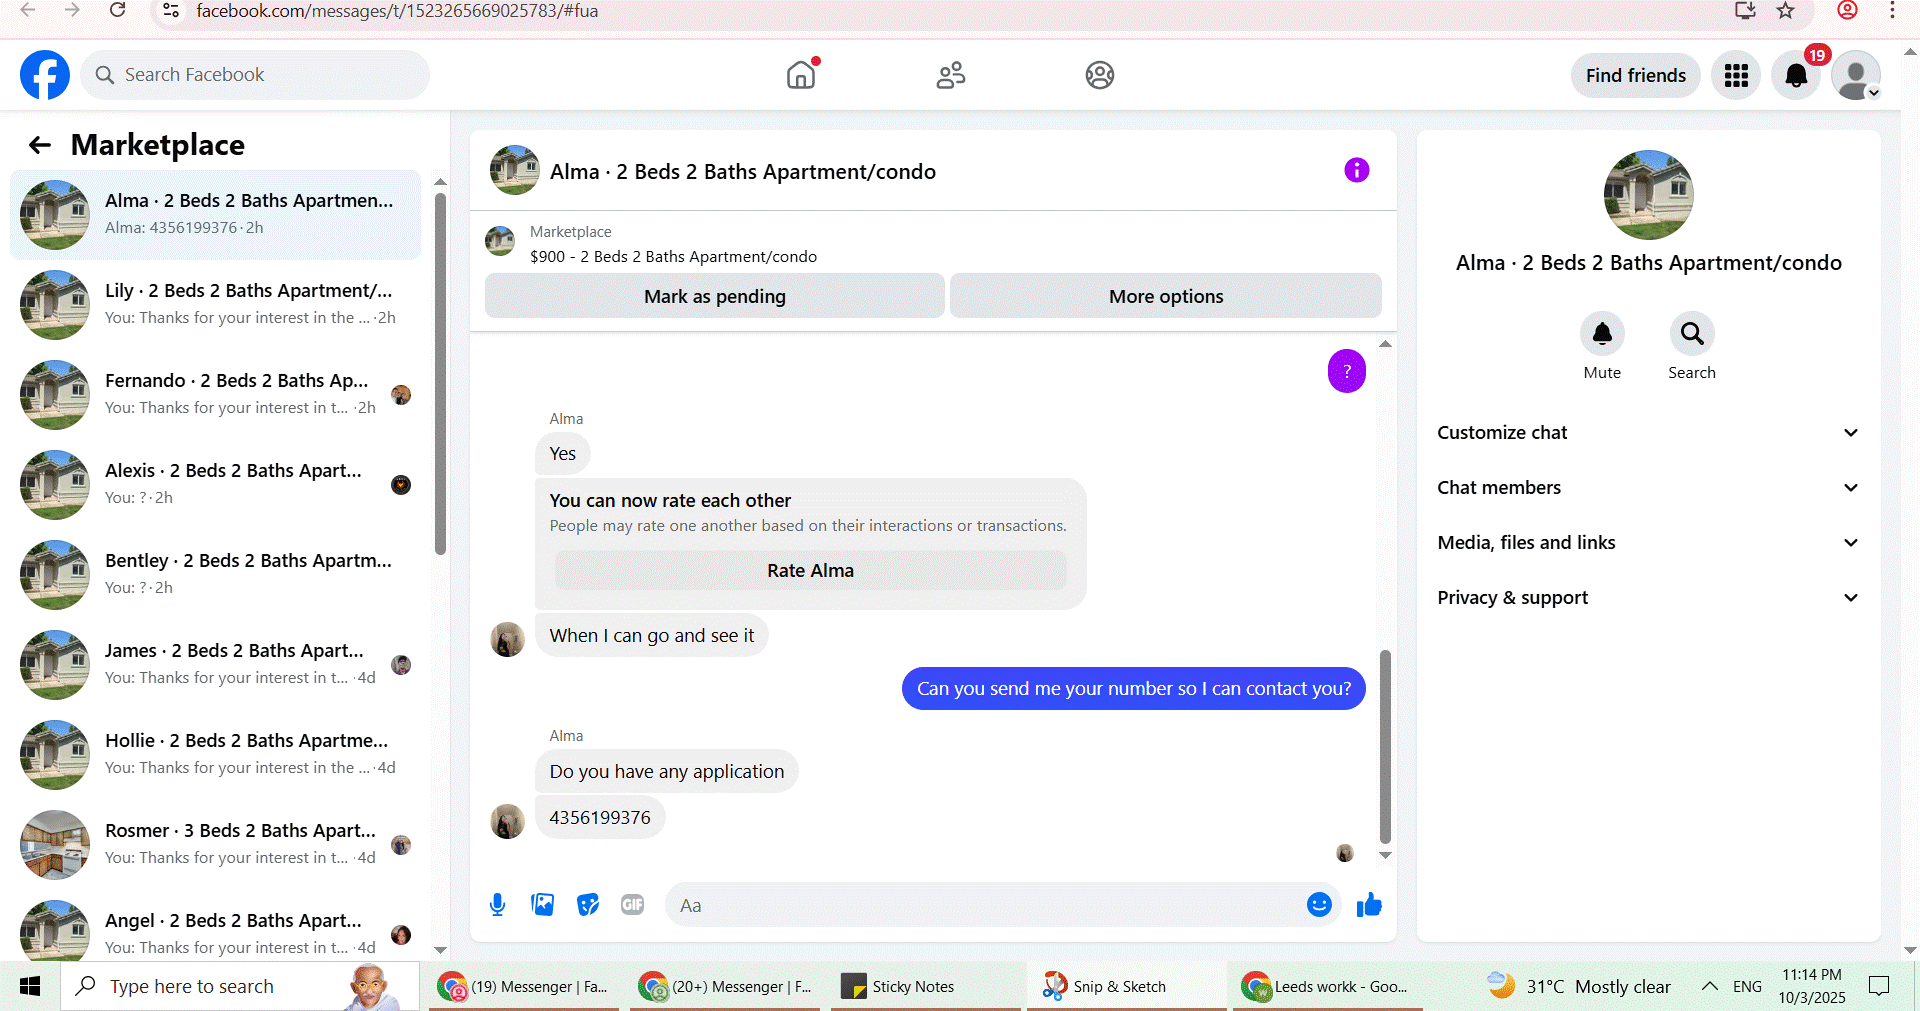Open the Windows Start menu
1920x1011 pixels.
click(x=30, y=986)
